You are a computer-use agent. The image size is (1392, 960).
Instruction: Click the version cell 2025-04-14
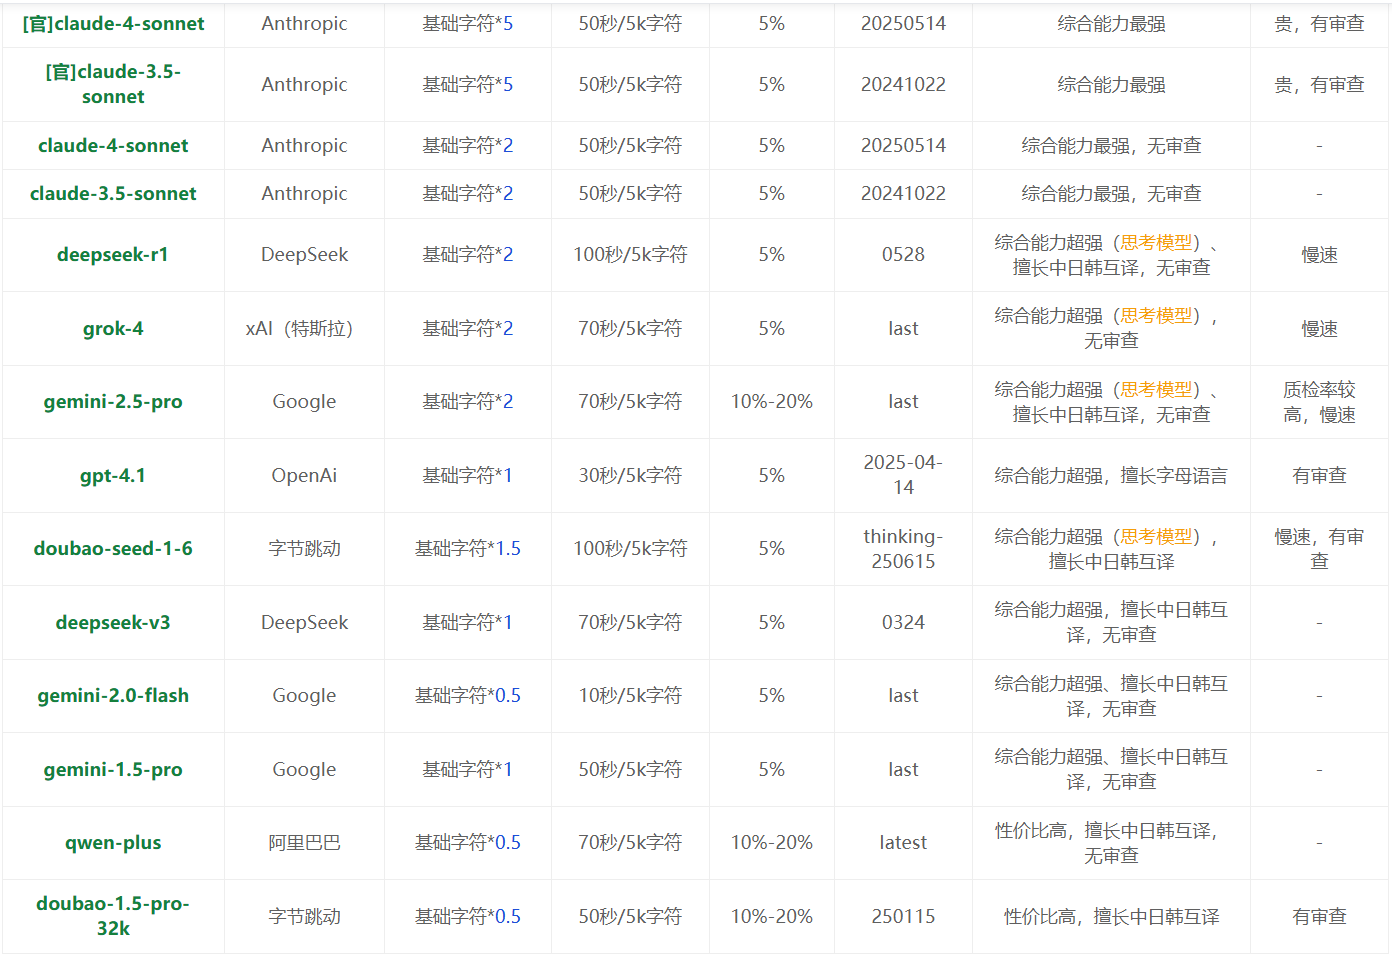903,475
